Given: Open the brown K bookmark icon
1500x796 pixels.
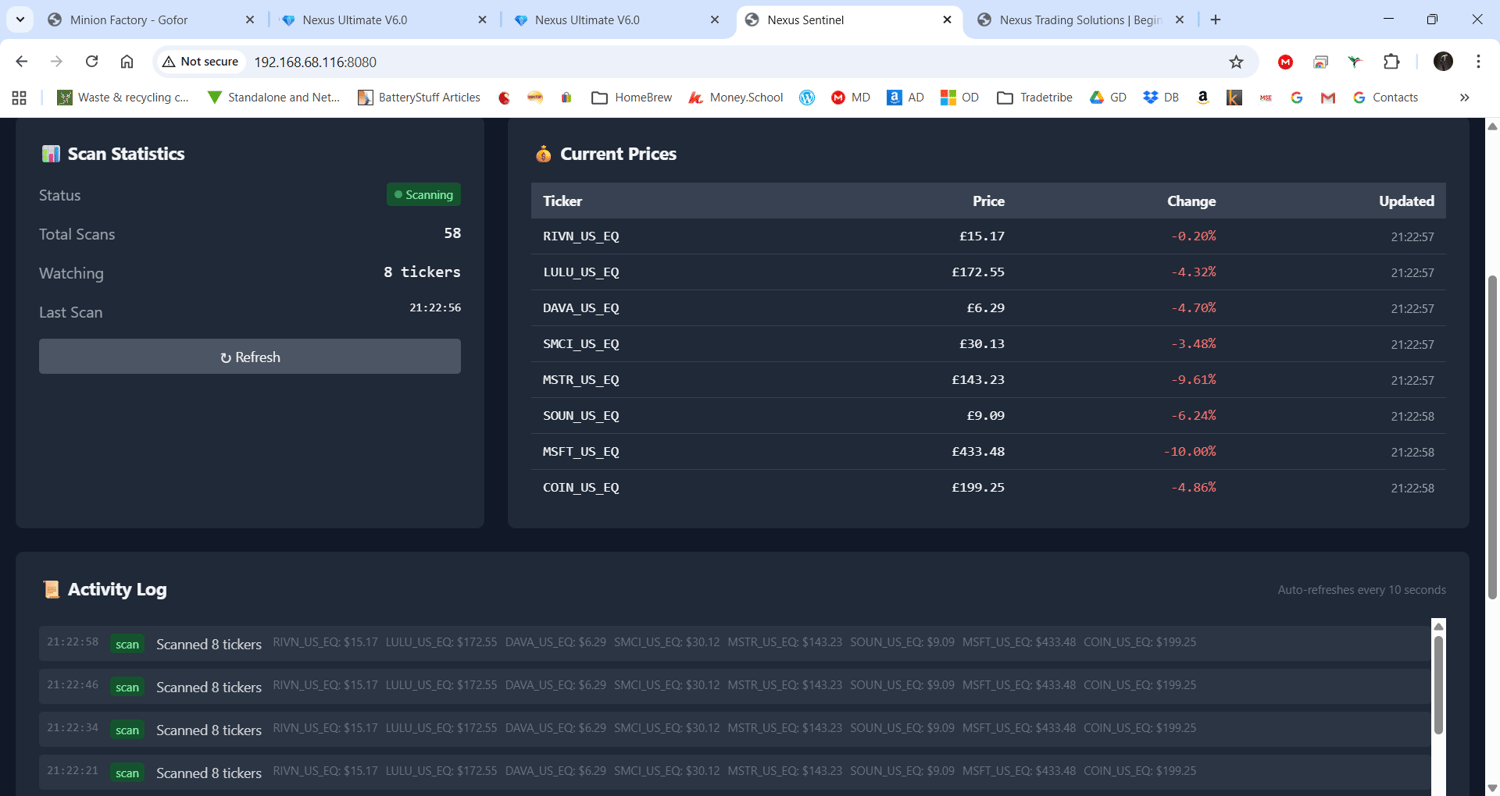Looking at the screenshot, I should coord(1234,97).
